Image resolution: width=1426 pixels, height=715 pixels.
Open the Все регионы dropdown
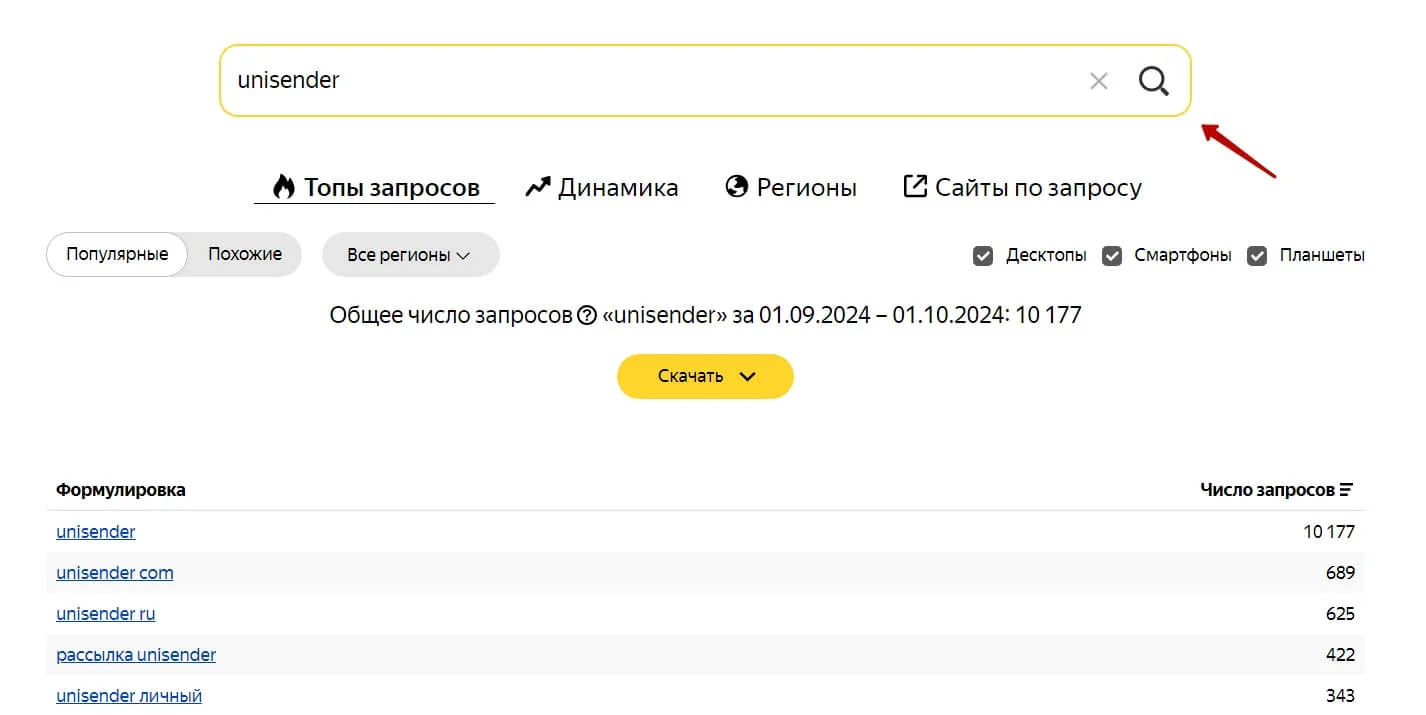point(410,255)
